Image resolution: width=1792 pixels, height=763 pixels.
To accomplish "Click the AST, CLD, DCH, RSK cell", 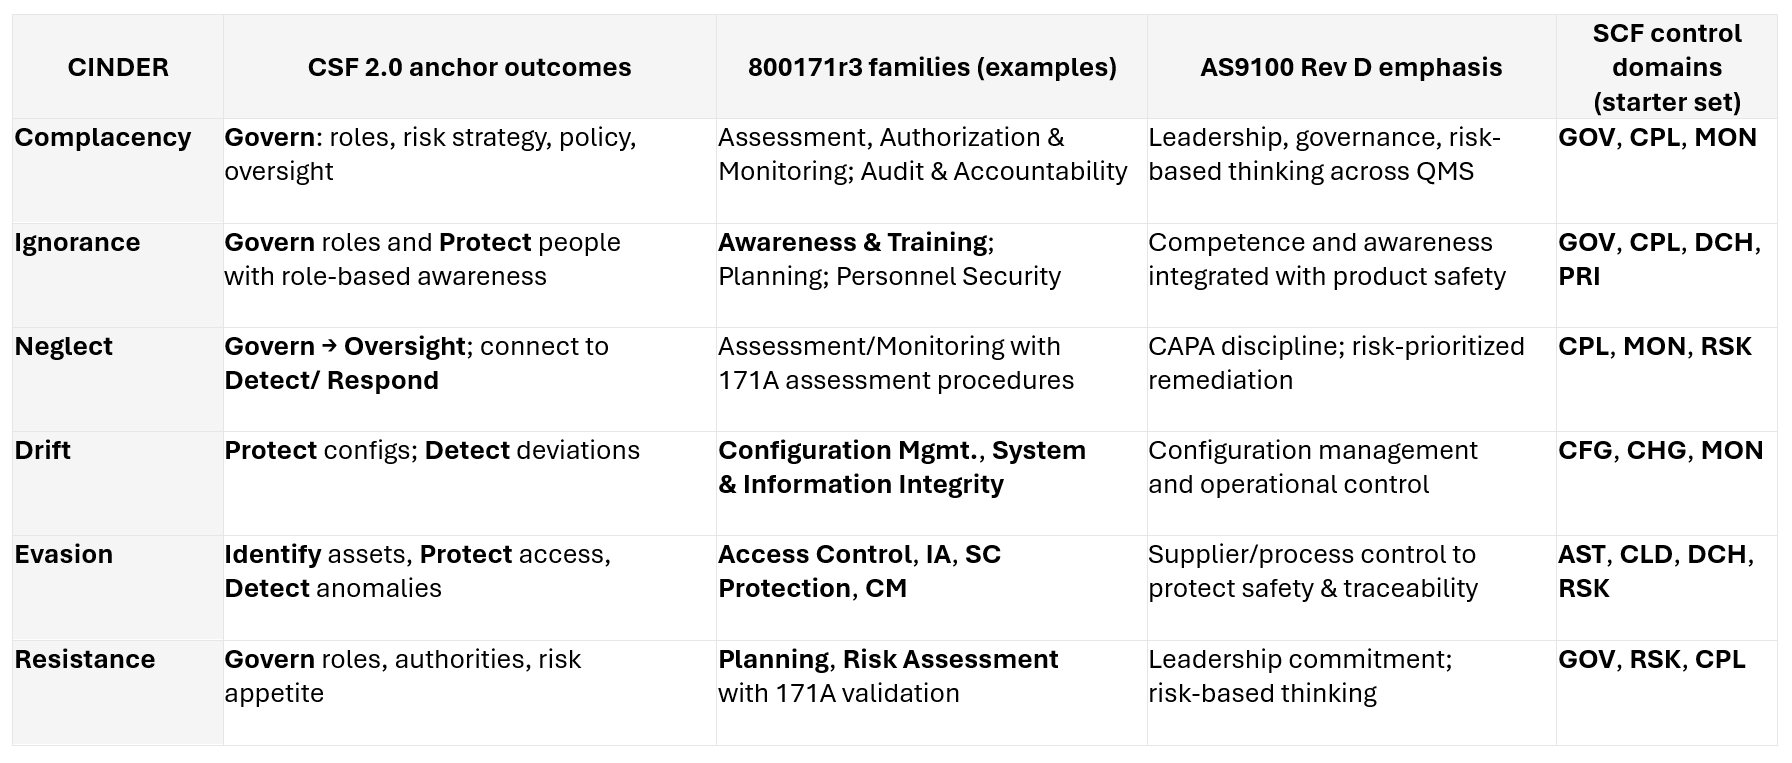I will 1655,571.
